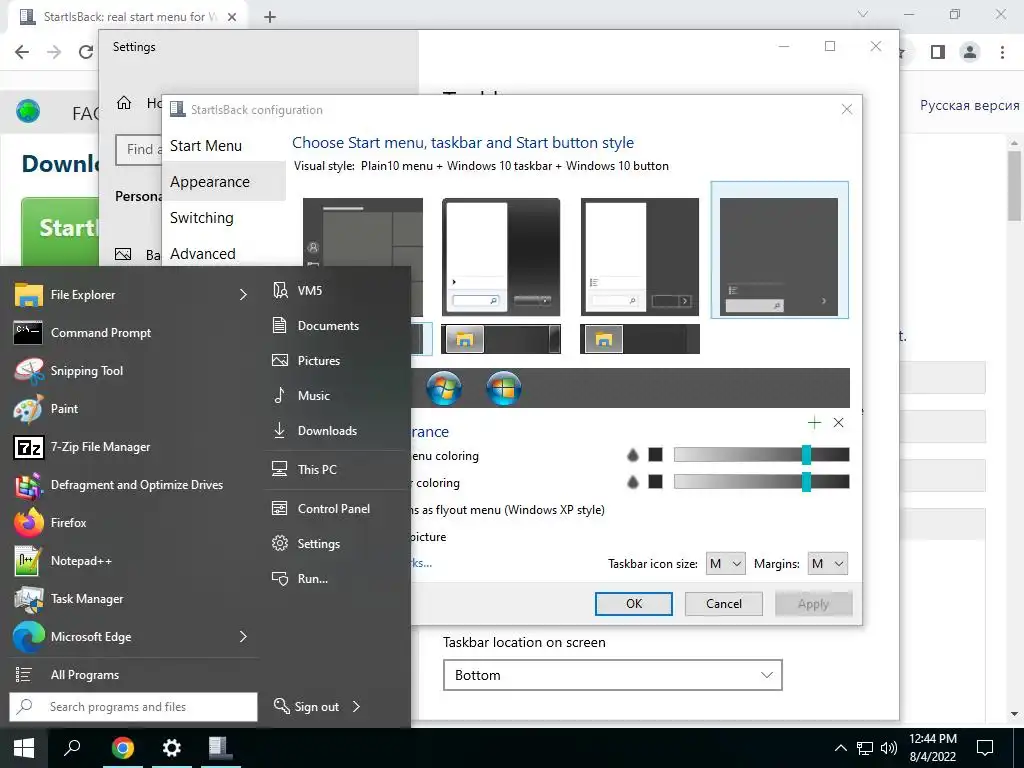Pick taskbar coloring black swatch
The width and height of the screenshot is (1024, 768).
point(656,482)
